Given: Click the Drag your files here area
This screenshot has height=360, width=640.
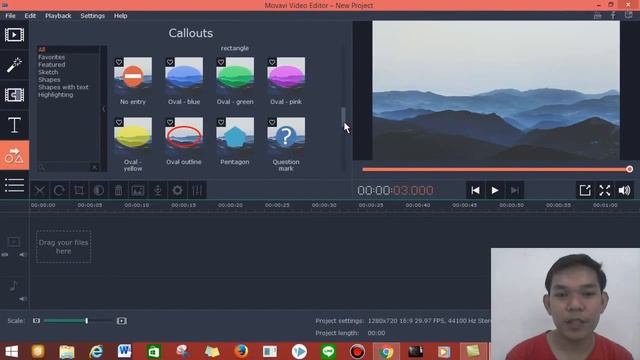Looking at the screenshot, I should click(64, 247).
